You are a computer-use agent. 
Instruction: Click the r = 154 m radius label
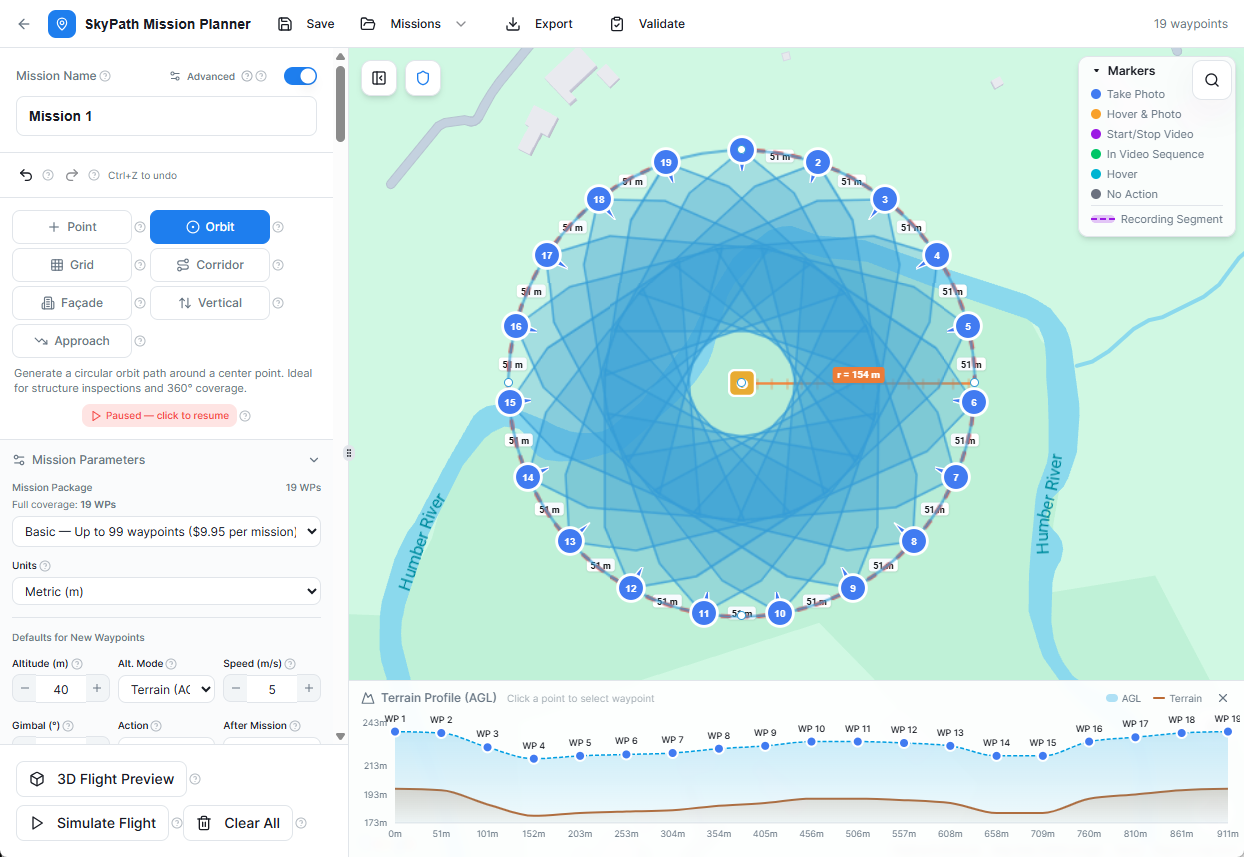pyautogui.click(x=859, y=375)
